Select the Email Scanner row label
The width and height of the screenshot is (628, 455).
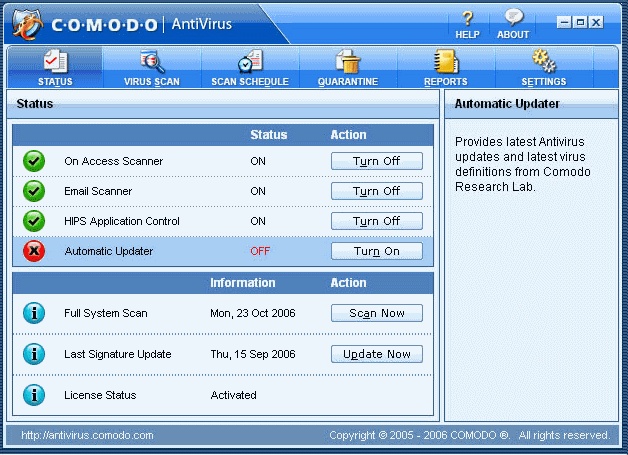(x=98, y=191)
